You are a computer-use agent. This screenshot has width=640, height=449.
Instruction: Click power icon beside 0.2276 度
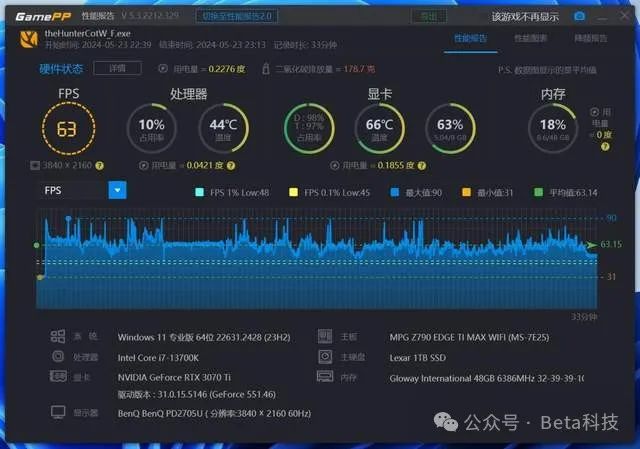(163, 69)
